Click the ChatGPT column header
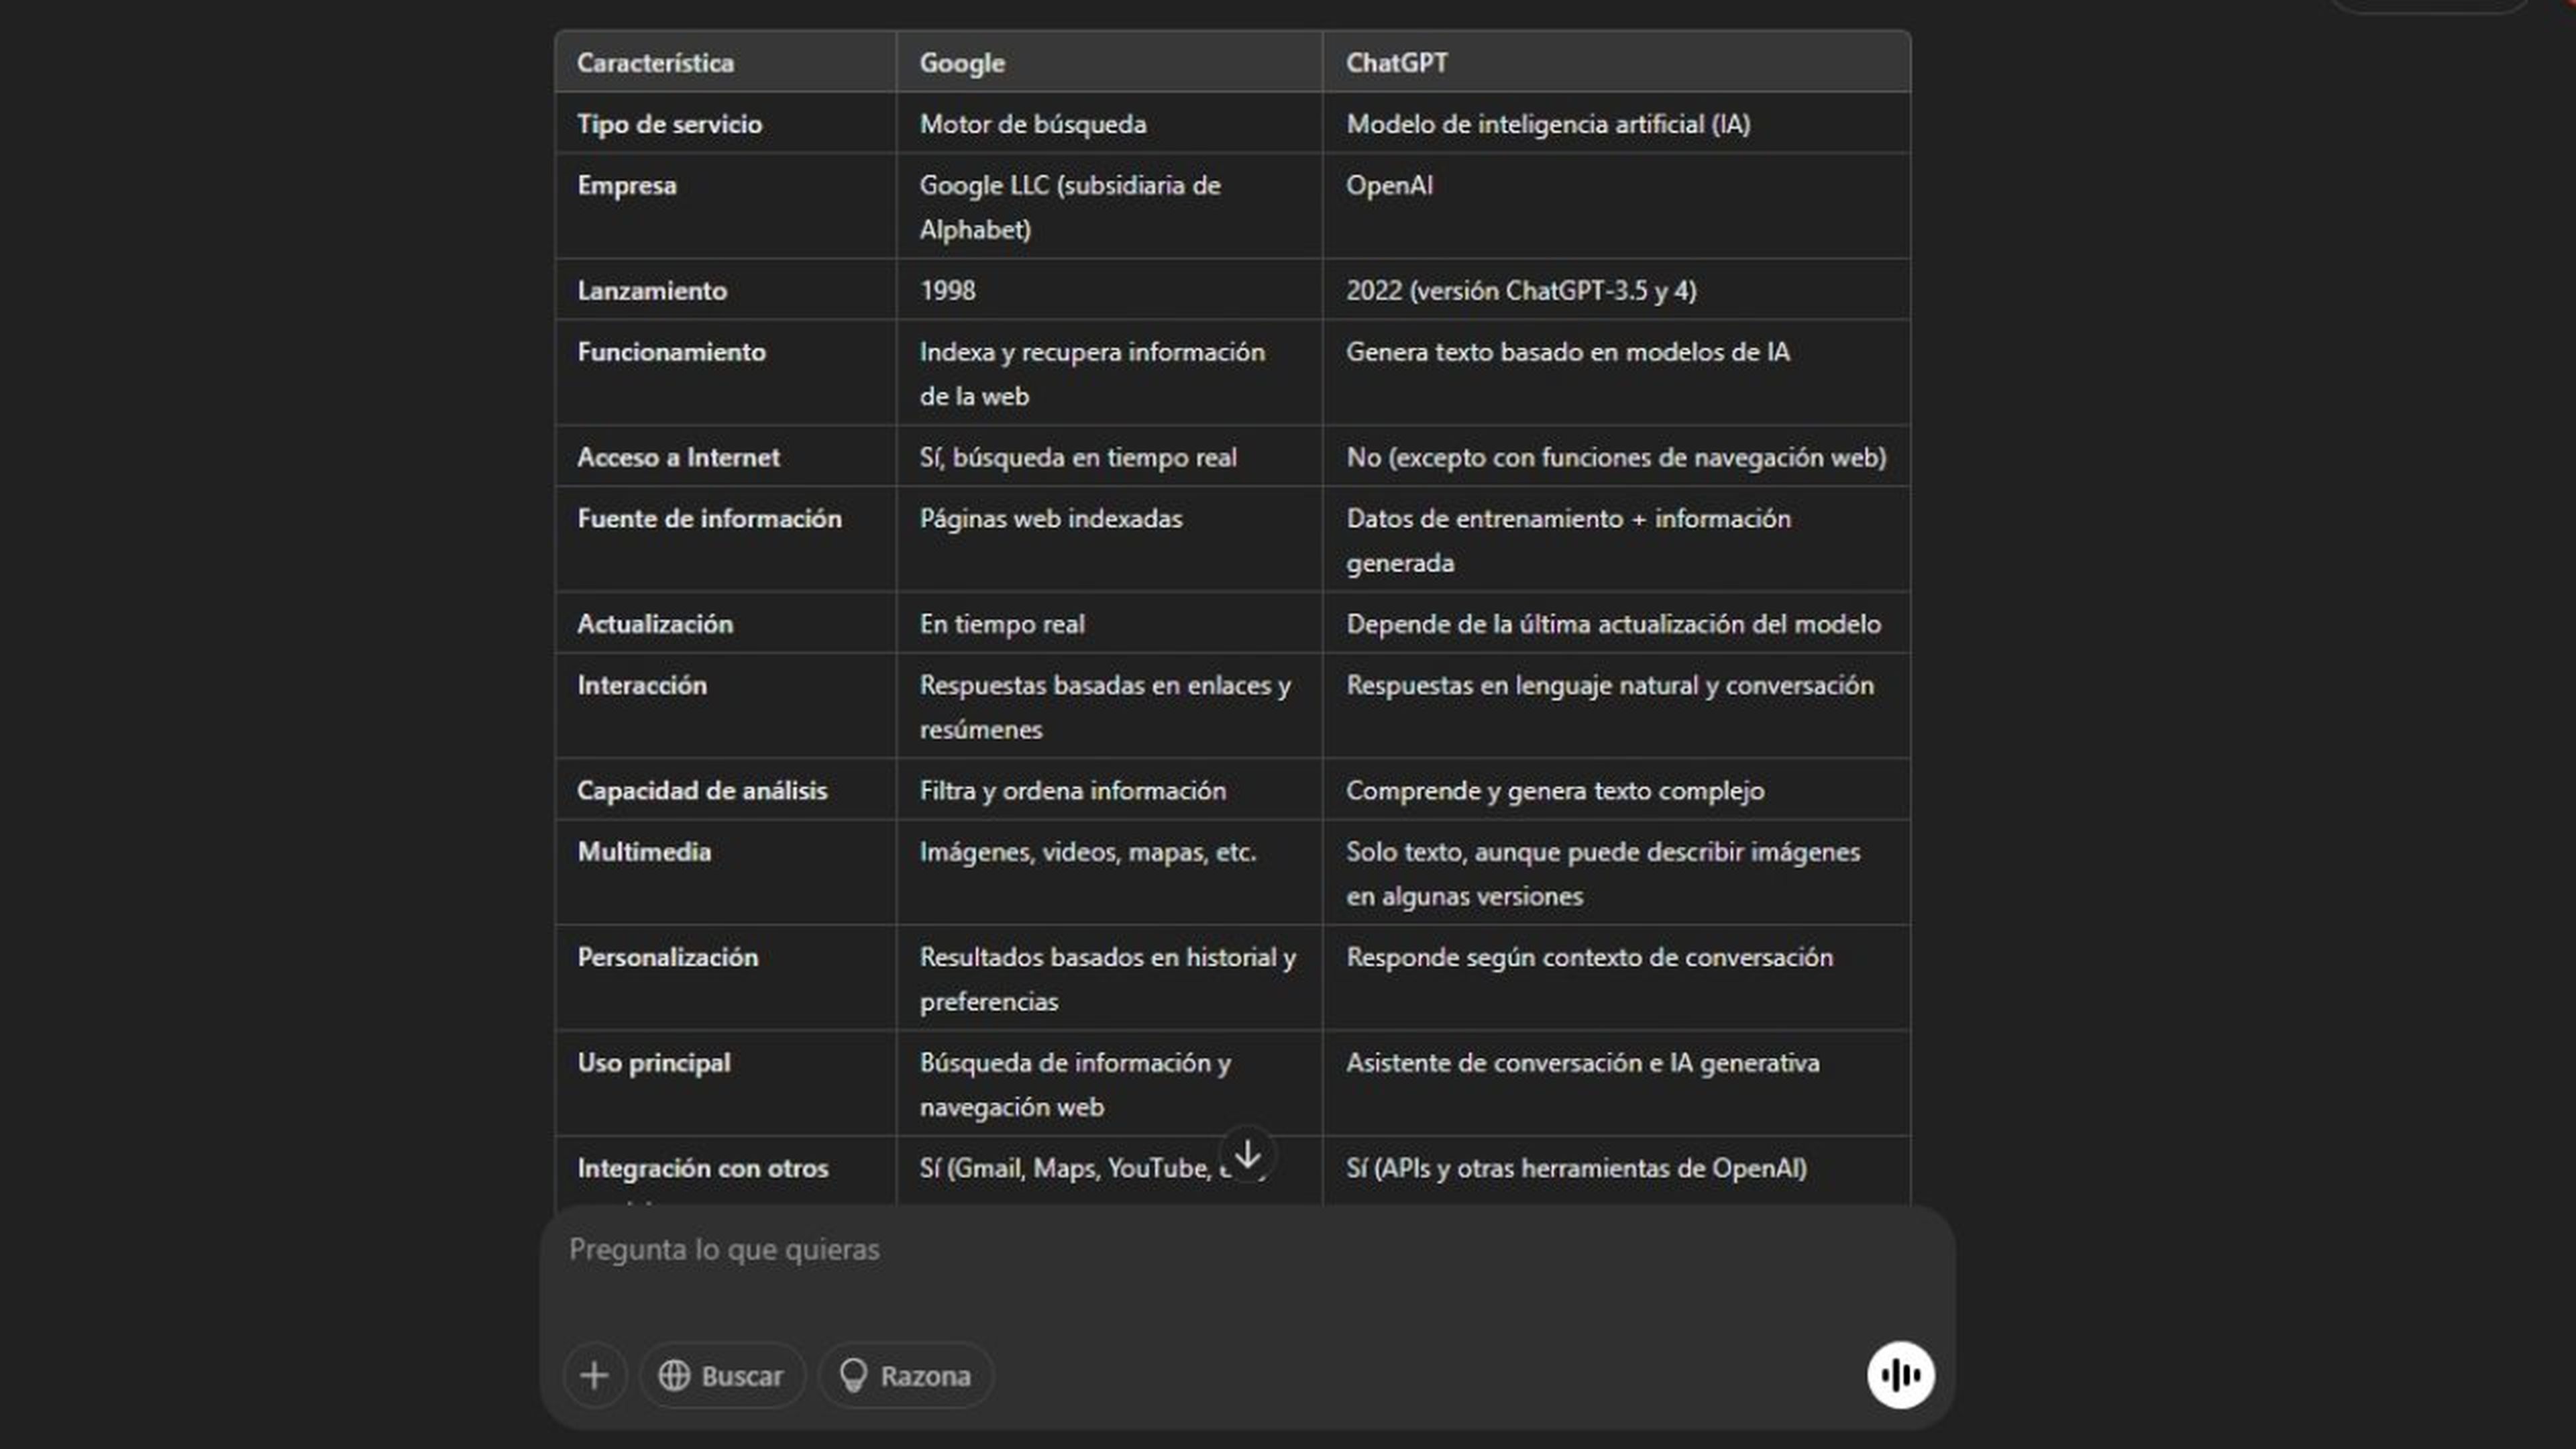The height and width of the screenshot is (1449, 2576). coord(1396,63)
